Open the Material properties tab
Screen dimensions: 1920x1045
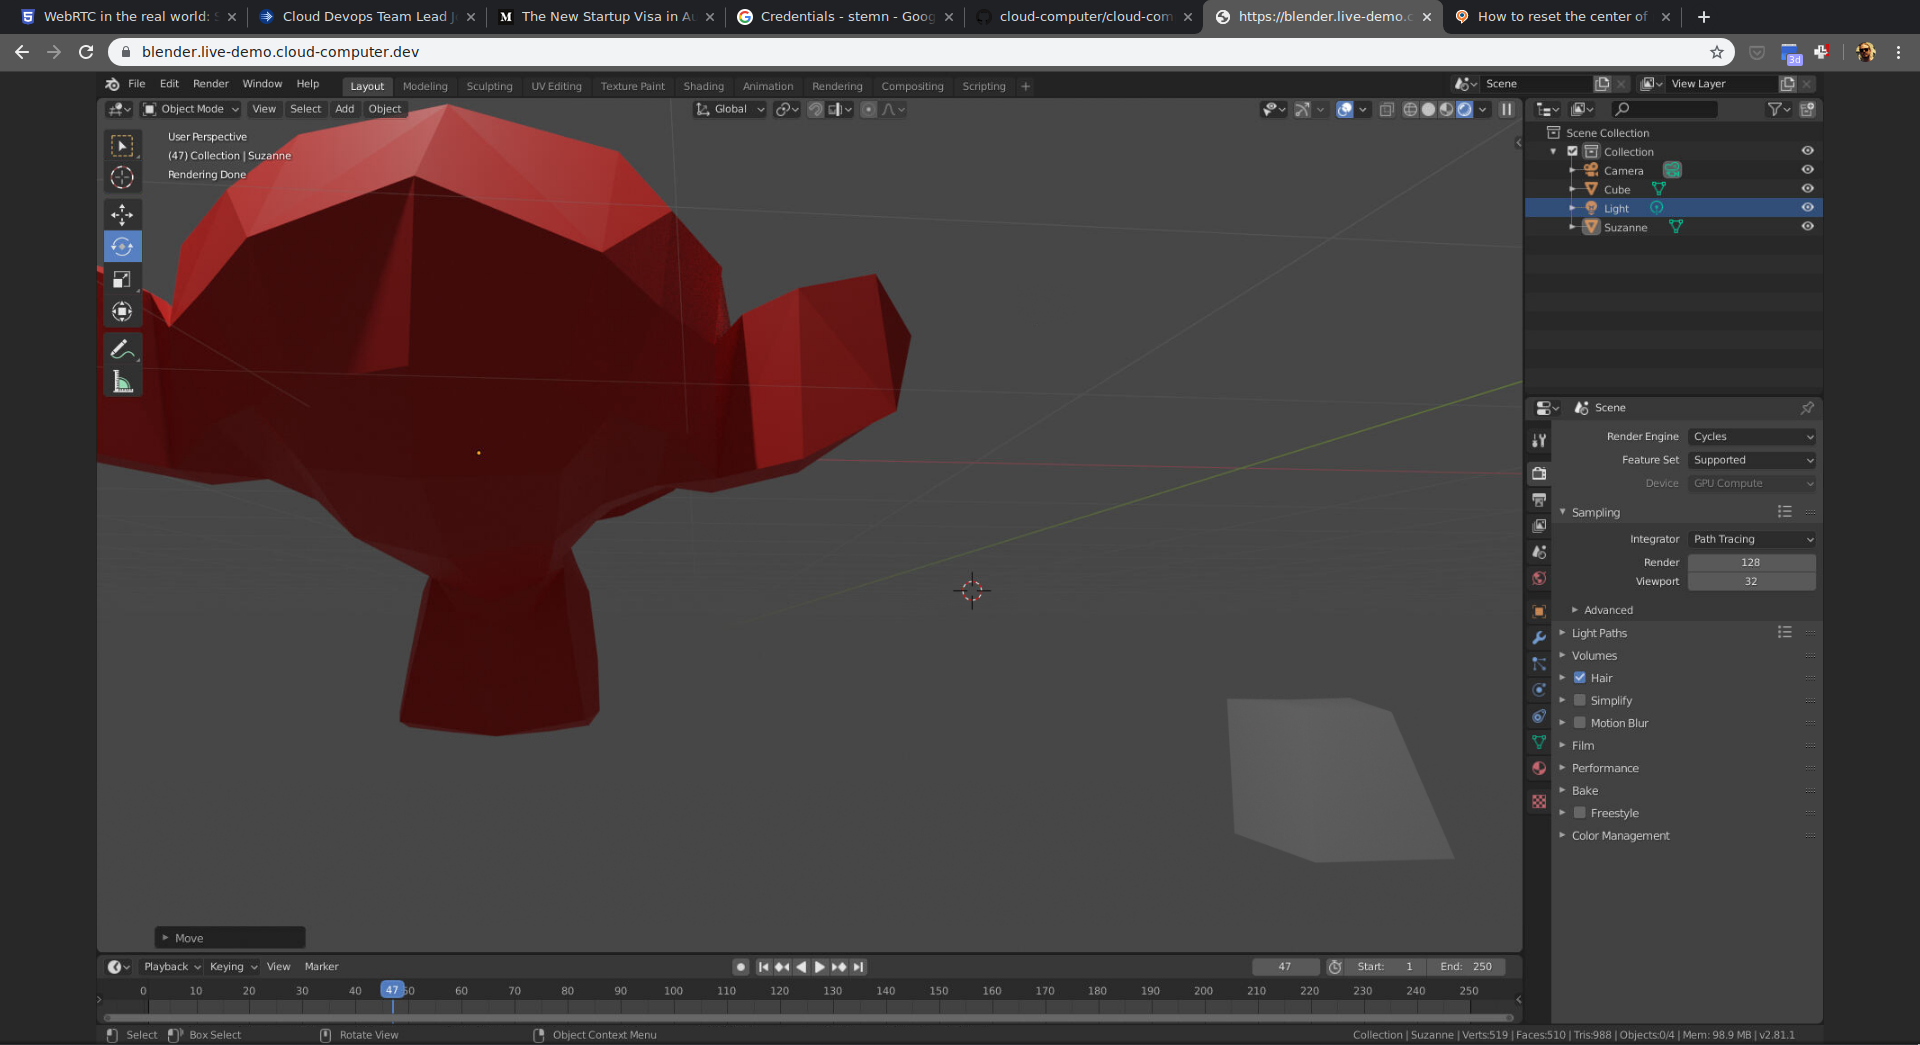point(1539,768)
